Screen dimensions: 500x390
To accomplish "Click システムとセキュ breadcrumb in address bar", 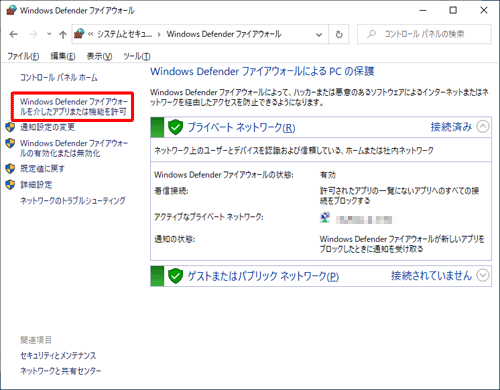I will [124, 34].
